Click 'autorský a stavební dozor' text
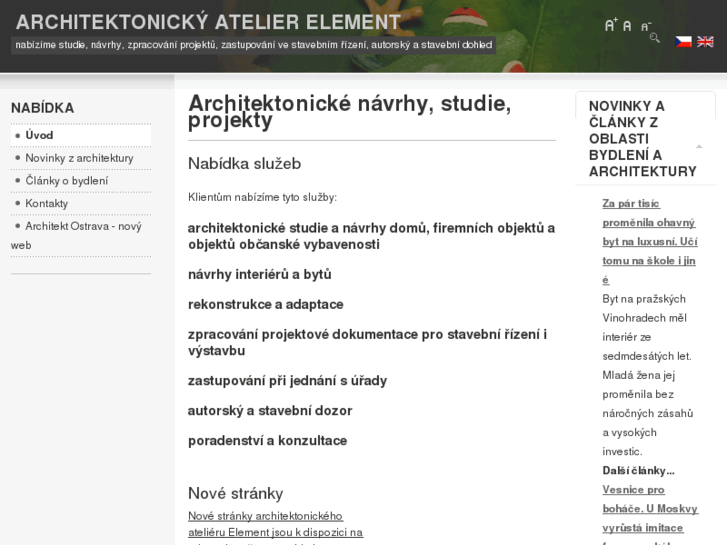Screen dimensions: 727x545 click(x=270, y=411)
